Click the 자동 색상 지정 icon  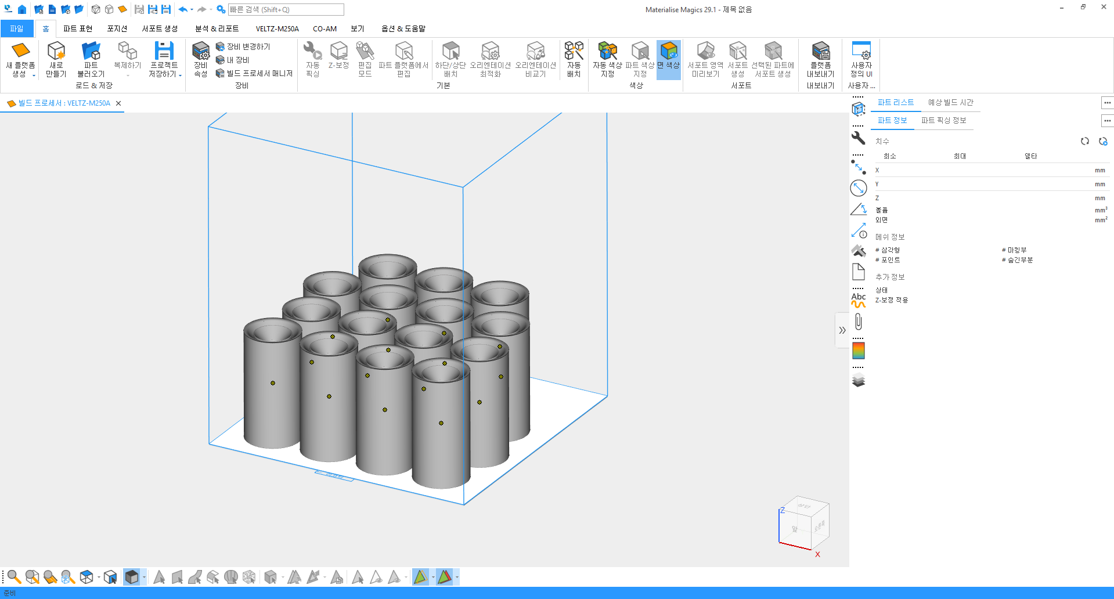(x=607, y=50)
